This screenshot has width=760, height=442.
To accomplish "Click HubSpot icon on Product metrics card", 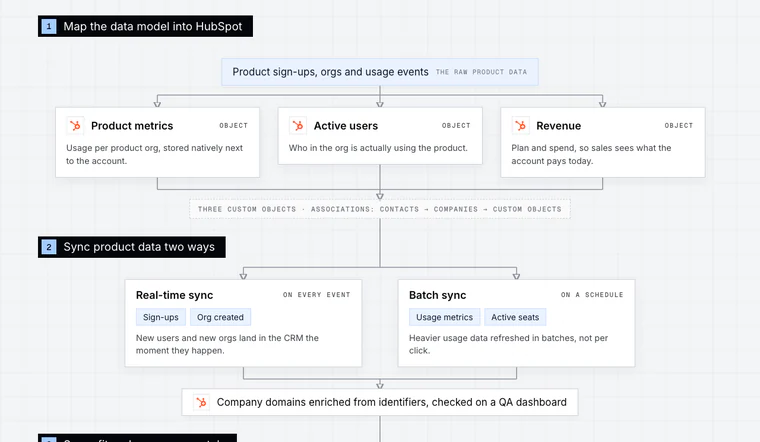I will [75, 126].
